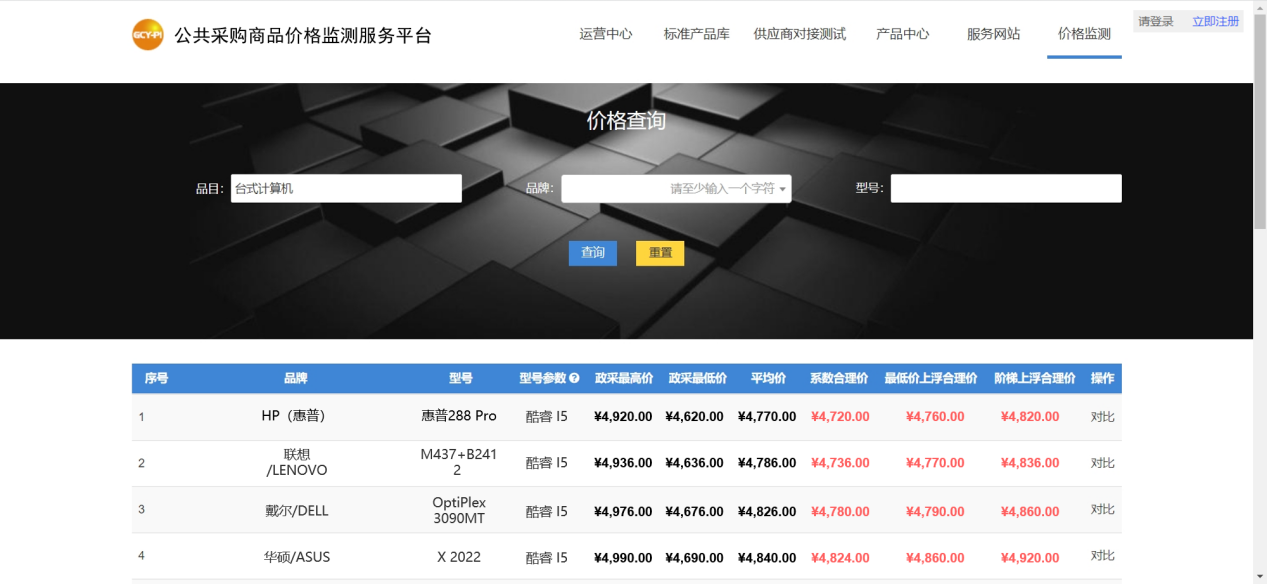Screen dimensions: 1267x584
Task: Click 对比 for the HP 惠普288 Pro row
Action: 1102,417
